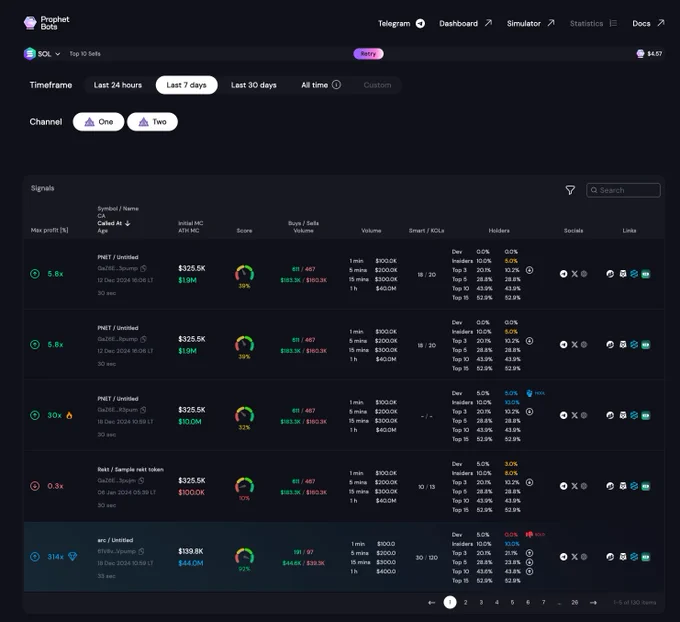Screen dimensions: 680x622
Task: Open X social icon in arc row
Action: [574, 557]
